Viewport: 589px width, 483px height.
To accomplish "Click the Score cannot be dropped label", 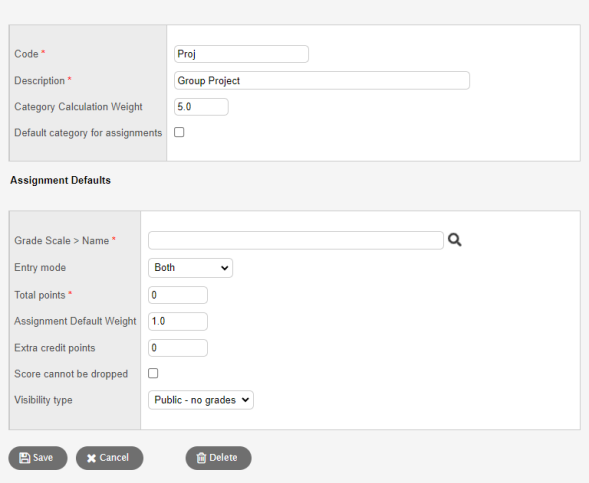I will 71,374.
